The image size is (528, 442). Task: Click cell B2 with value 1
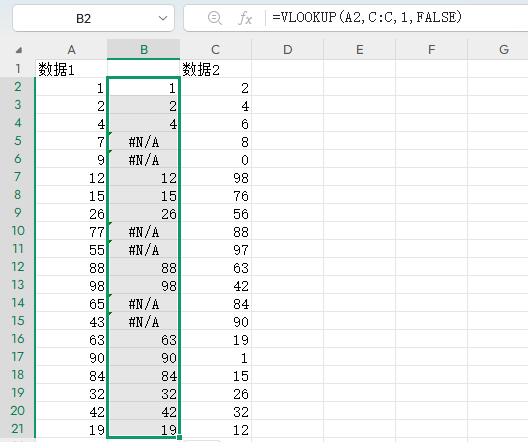144,87
